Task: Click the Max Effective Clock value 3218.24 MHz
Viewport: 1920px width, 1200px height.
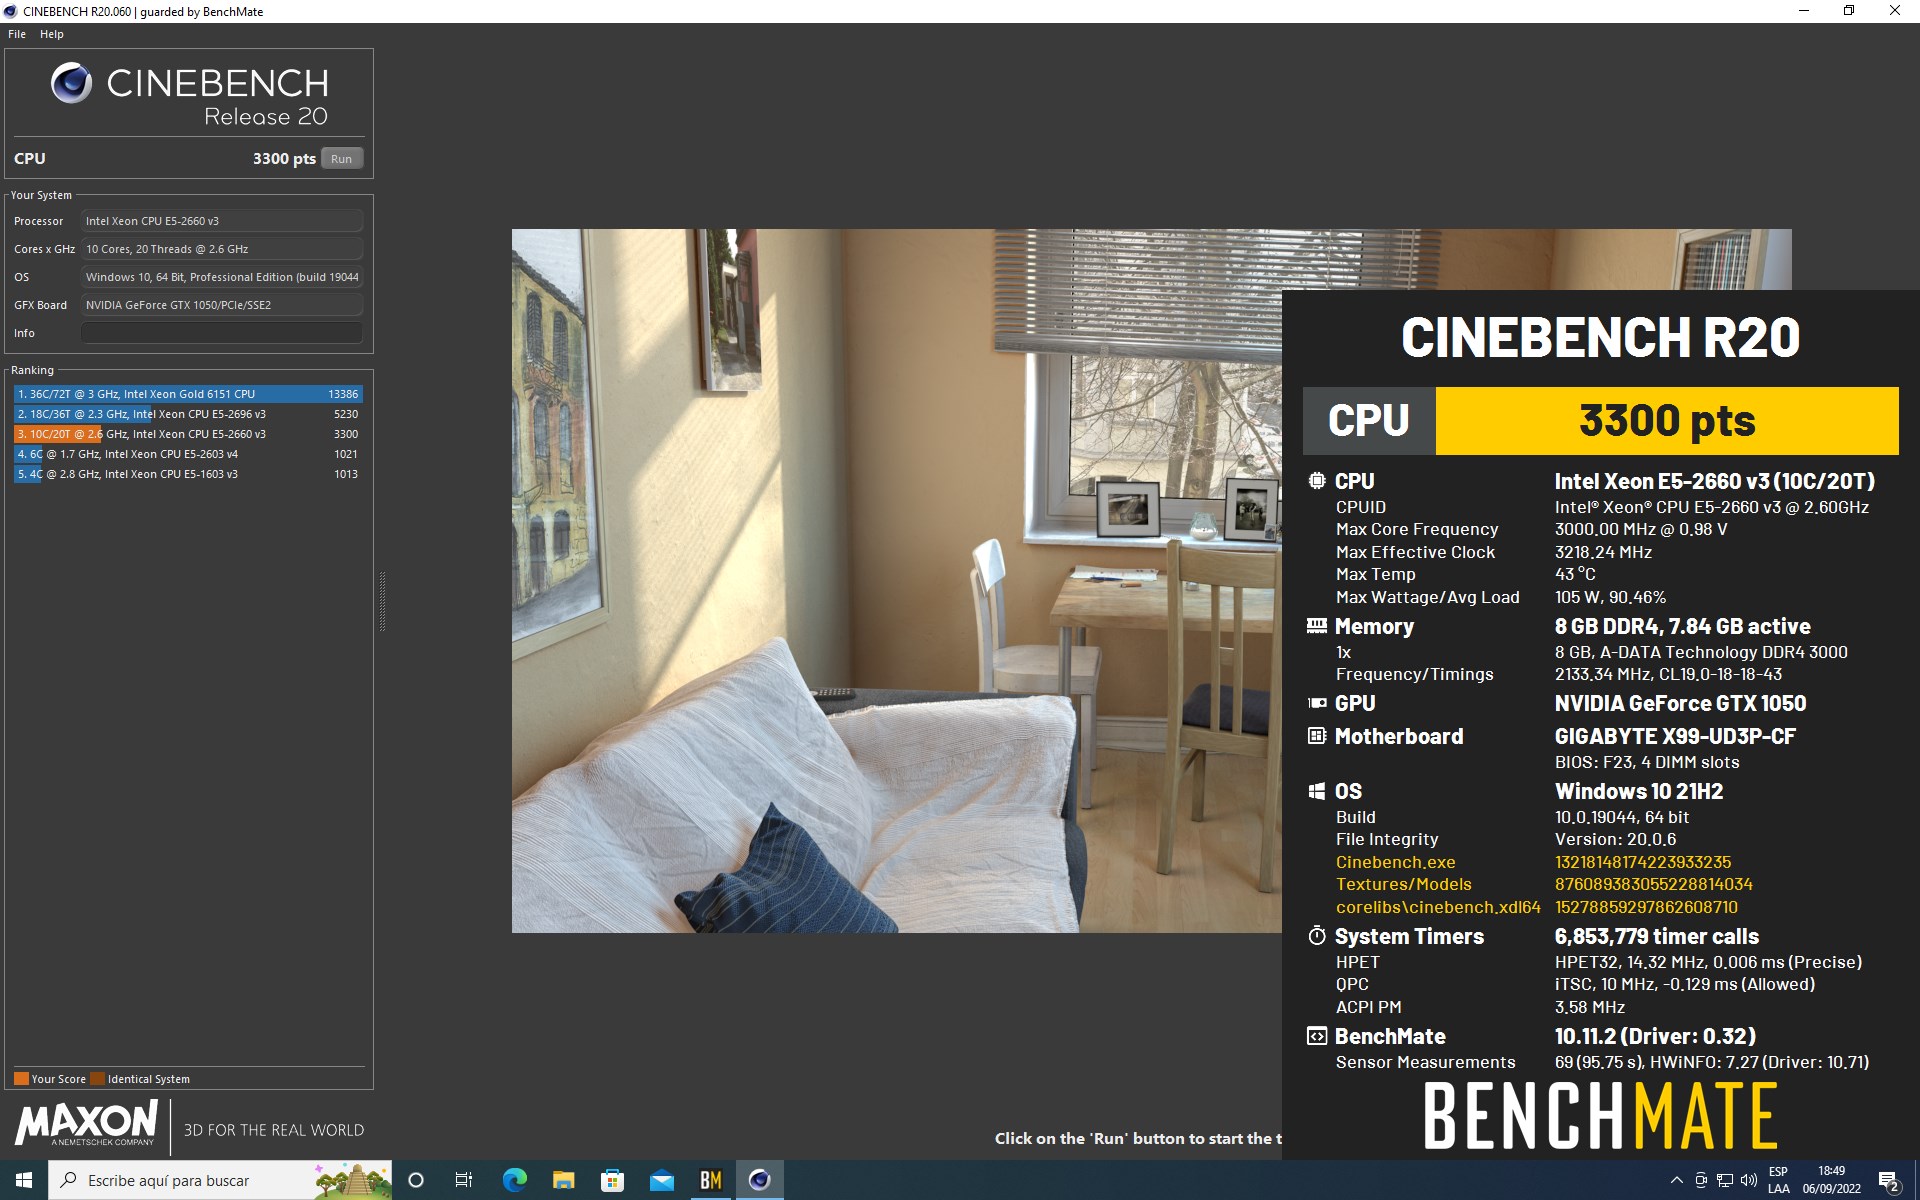Action: 1603,552
